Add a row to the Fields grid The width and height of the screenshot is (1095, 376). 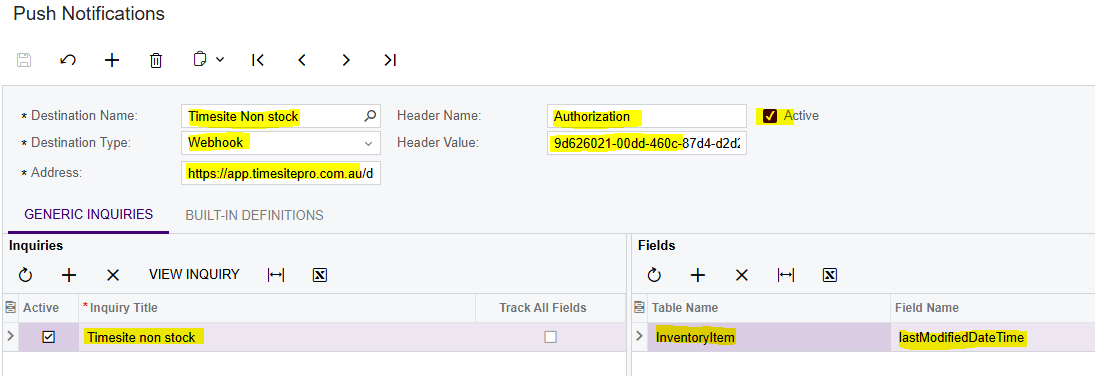click(698, 275)
